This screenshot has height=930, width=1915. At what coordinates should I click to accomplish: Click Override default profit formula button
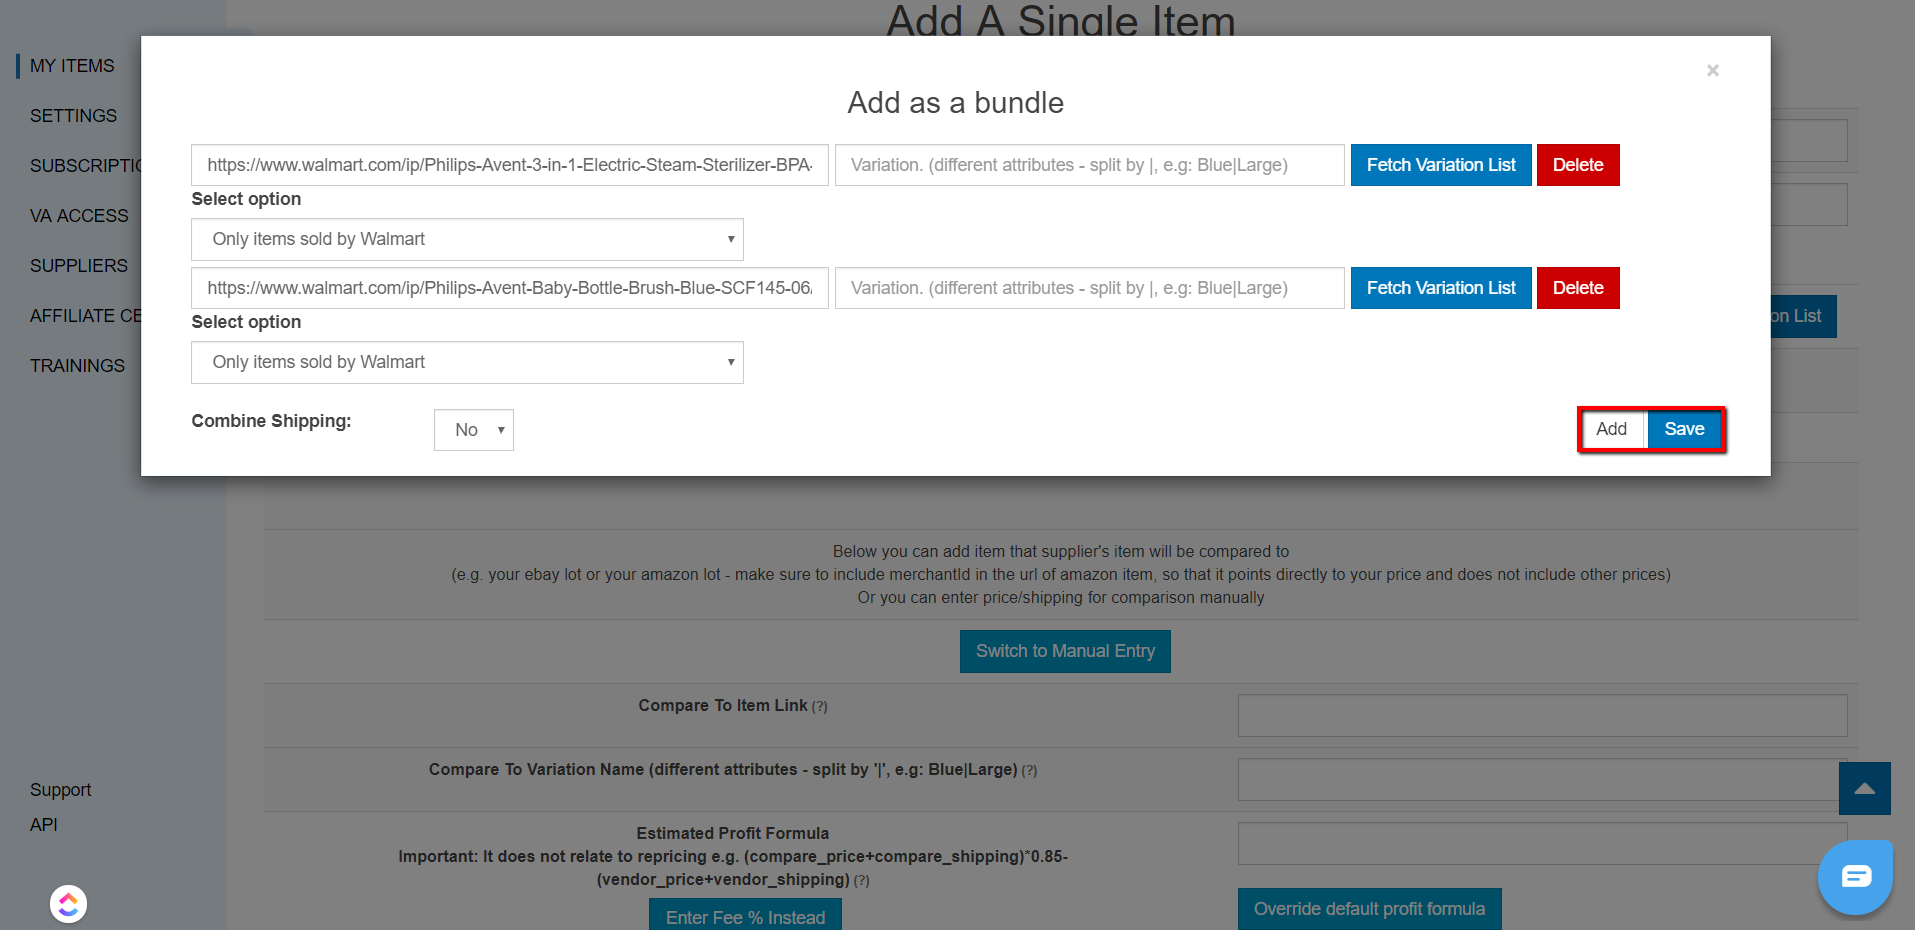click(x=1369, y=909)
